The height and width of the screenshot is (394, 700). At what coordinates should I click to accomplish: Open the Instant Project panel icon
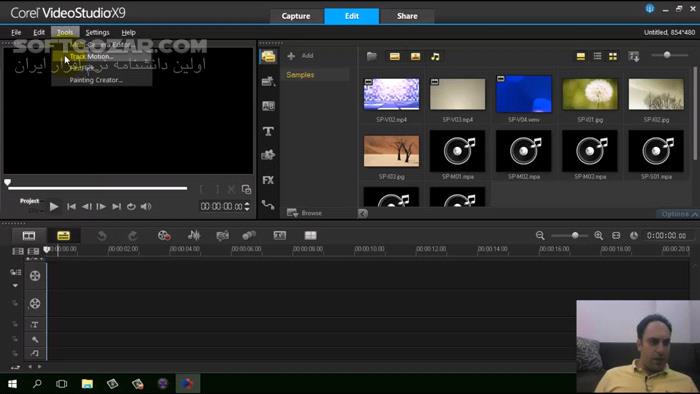[268, 81]
